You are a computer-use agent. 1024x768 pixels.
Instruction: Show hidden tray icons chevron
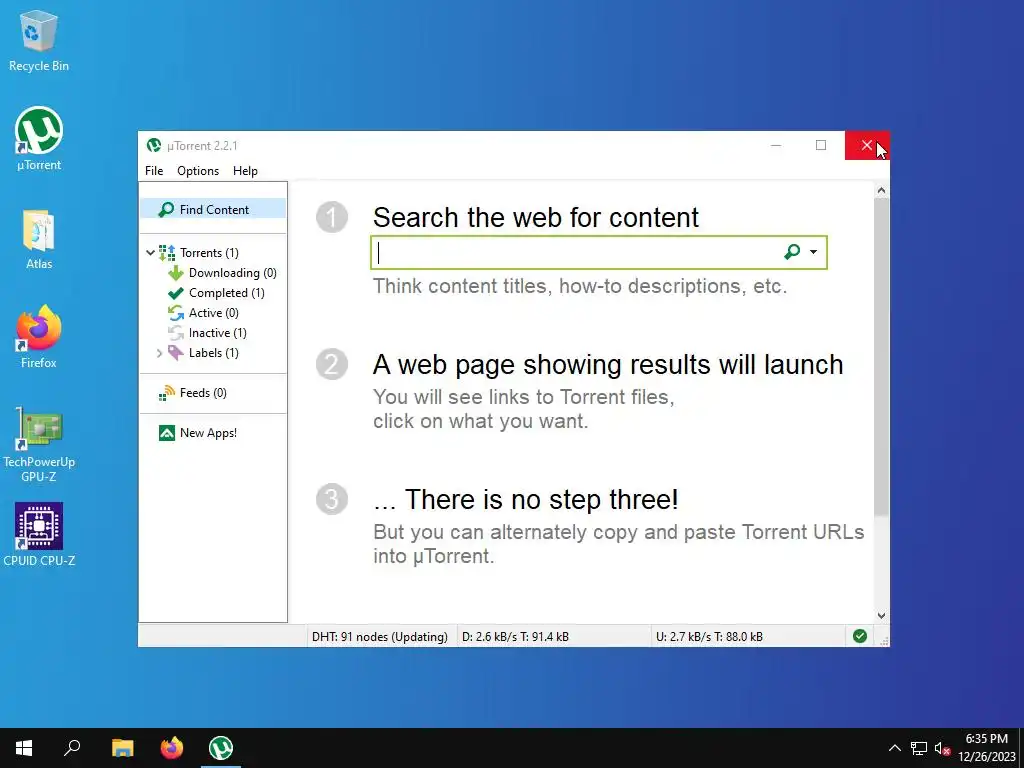tap(895, 748)
